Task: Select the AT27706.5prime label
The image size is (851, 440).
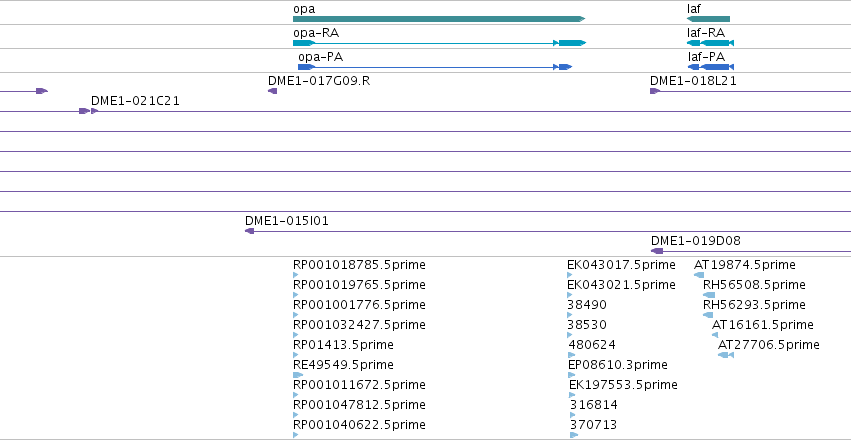Action: coord(769,345)
